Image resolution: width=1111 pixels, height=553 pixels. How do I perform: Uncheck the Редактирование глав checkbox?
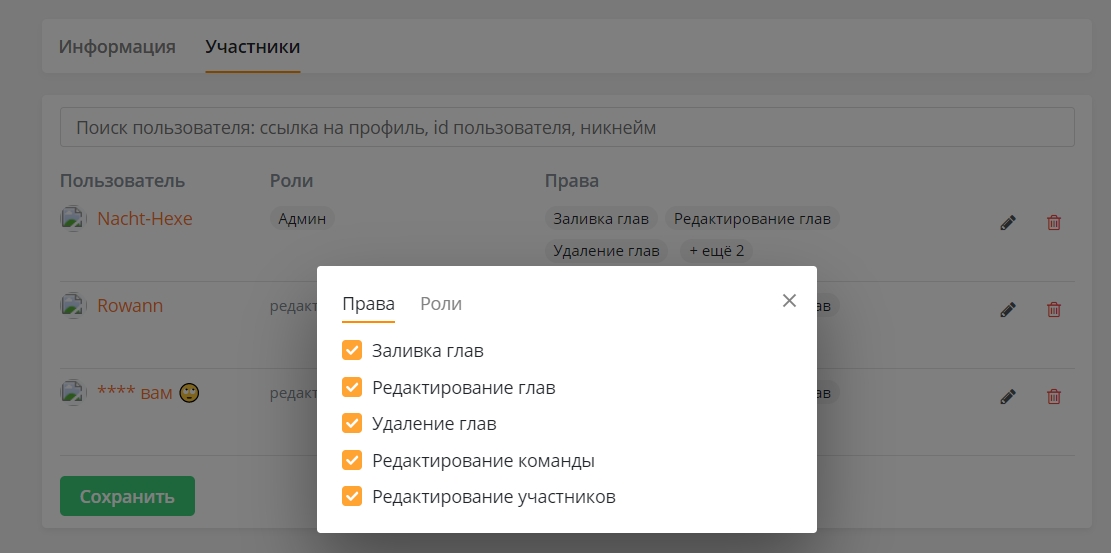(x=352, y=387)
